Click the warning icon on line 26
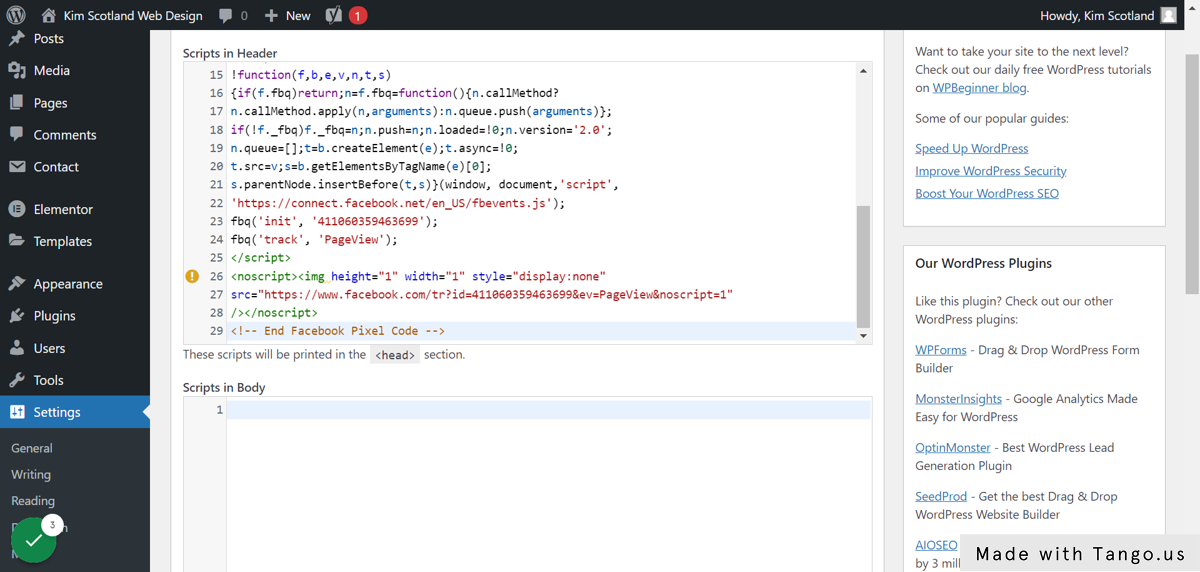Image resolution: width=1200 pixels, height=572 pixels. (x=192, y=276)
